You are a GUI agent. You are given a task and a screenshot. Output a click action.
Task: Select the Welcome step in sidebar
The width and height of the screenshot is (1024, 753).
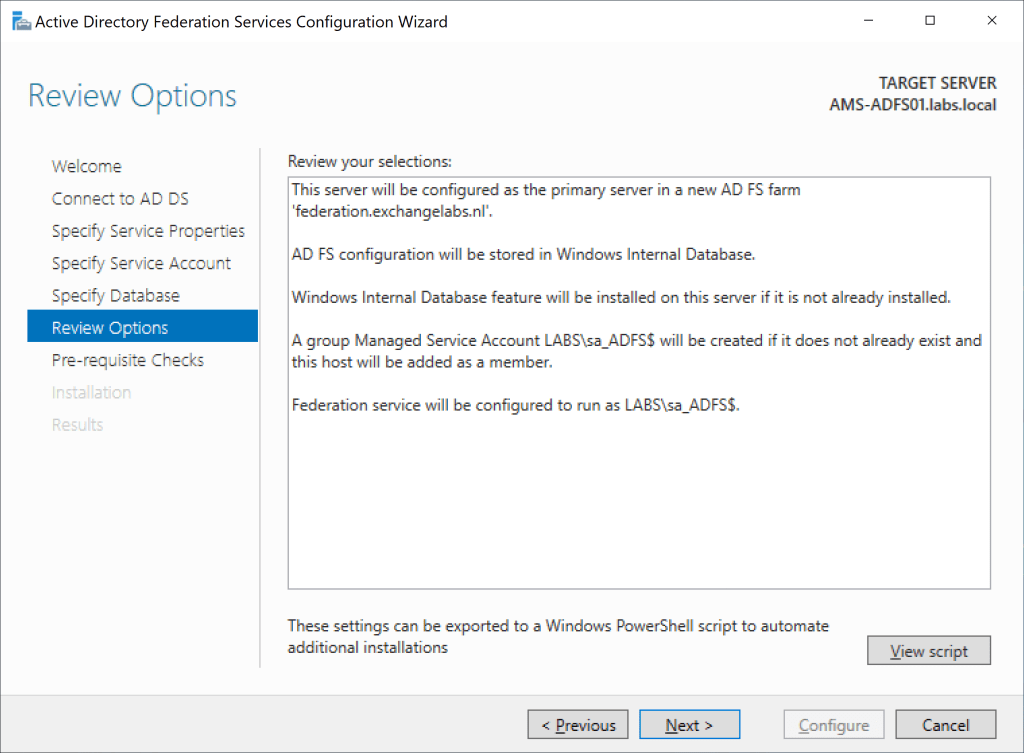pyautogui.click(x=86, y=166)
